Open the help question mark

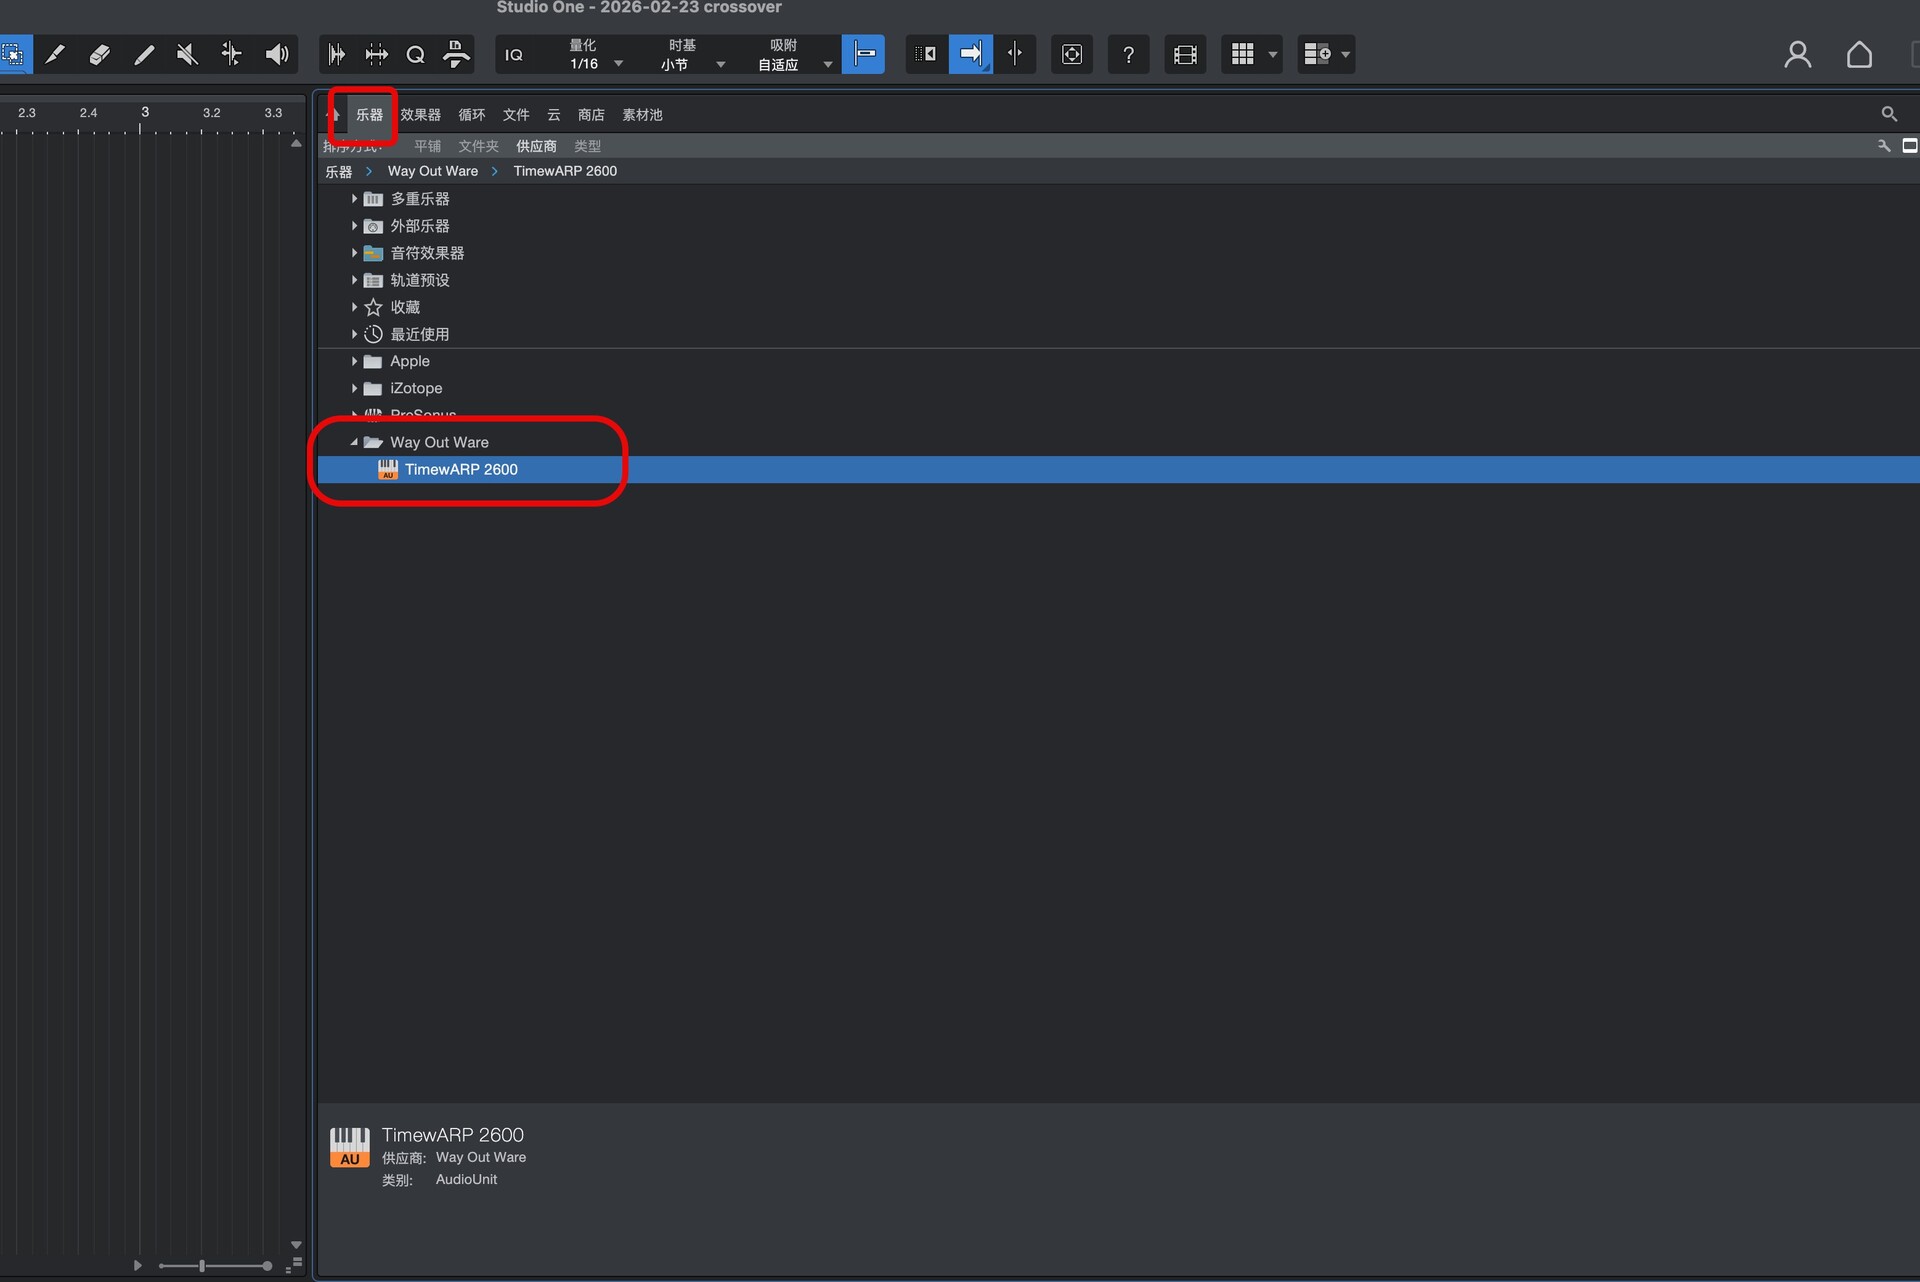pos(1128,54)
